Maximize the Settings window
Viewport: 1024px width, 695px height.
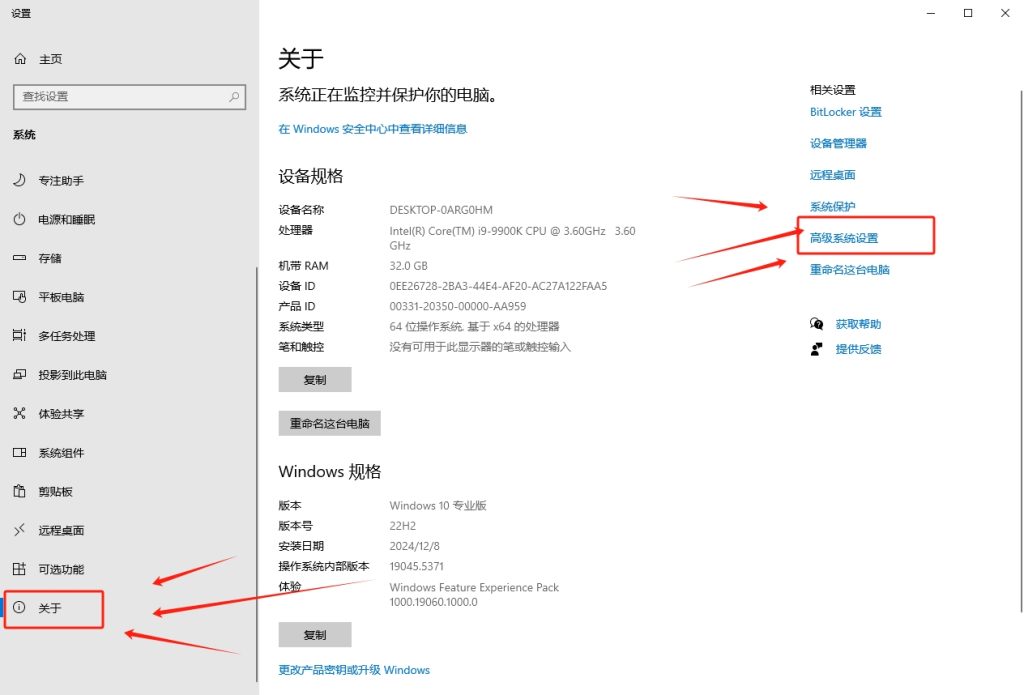coord(968,13)
